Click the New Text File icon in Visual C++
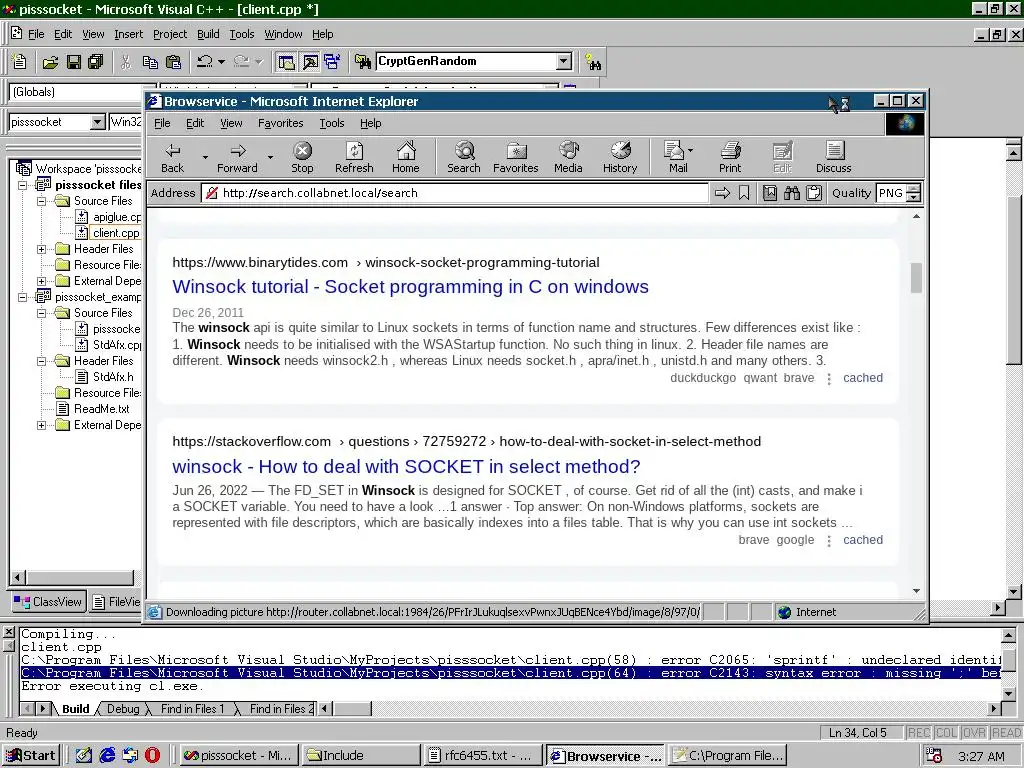 point(20,61)
